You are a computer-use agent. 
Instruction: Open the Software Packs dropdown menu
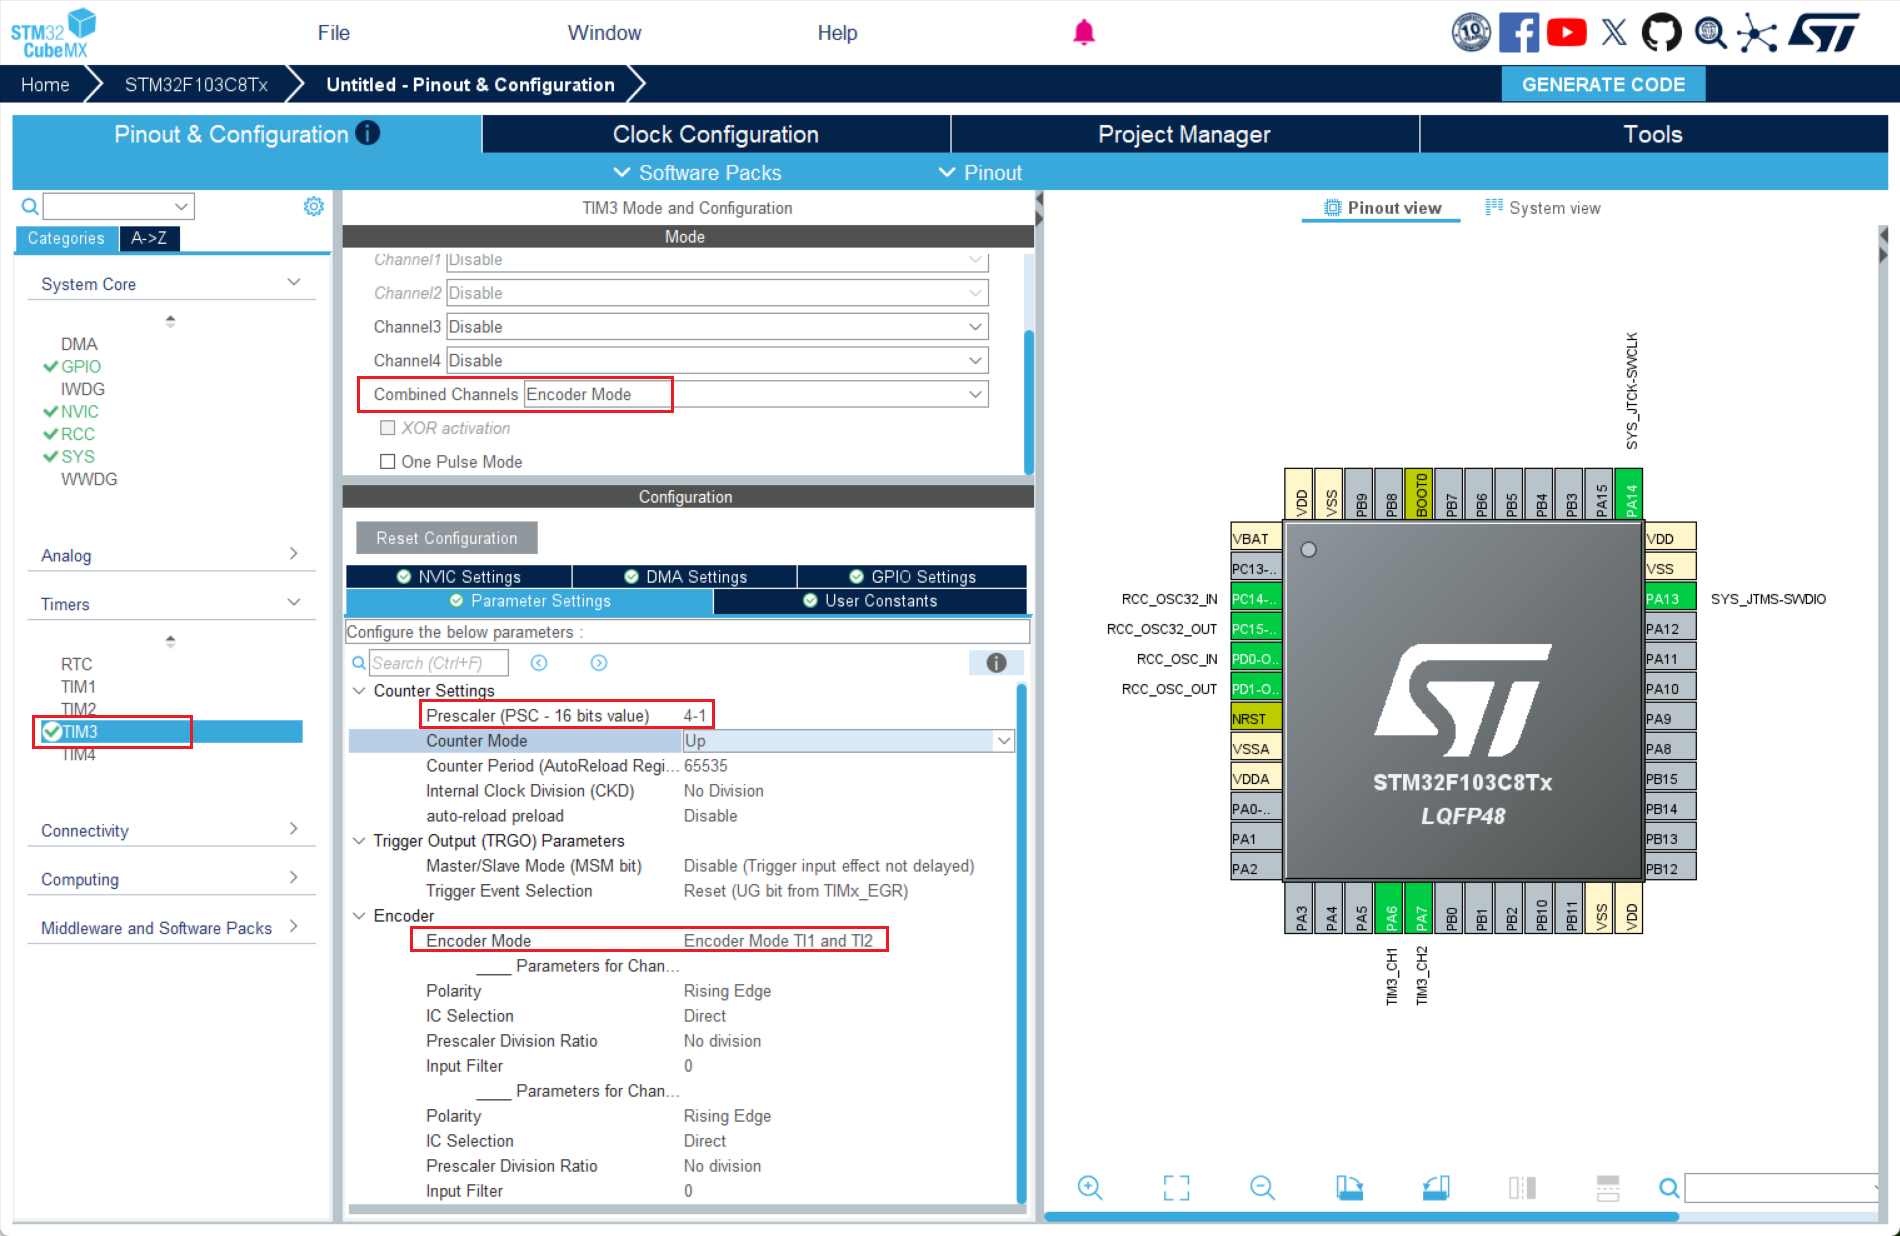[x=697, y=173]
